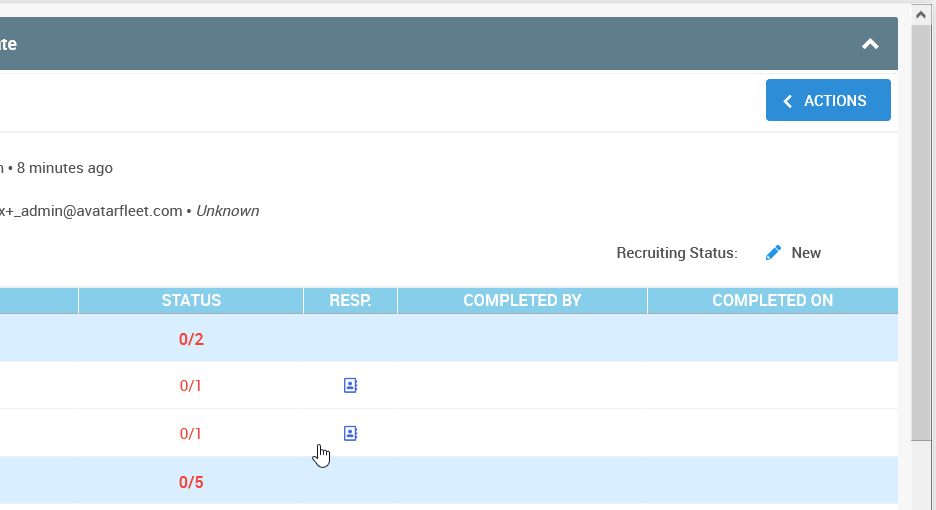Click the RESP. column header
The height and width of the screenshot is (510, 936).
click(x=350, y=300)
